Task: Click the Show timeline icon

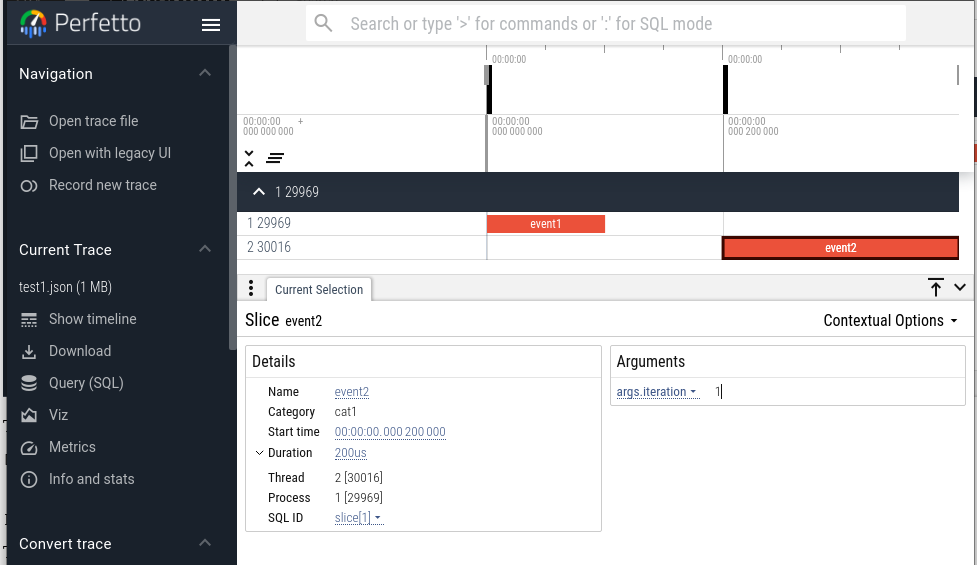Action: (29, 320)
